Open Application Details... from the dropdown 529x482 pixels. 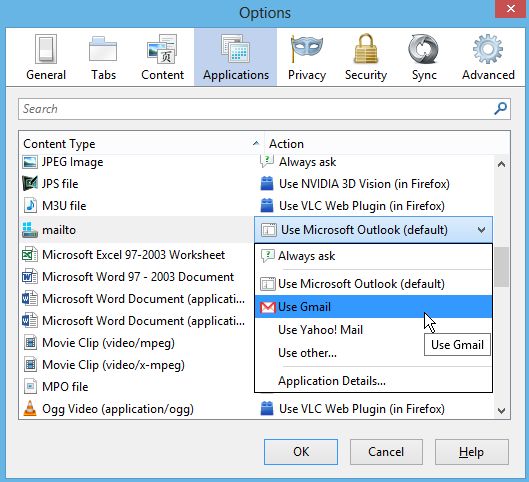[373, 381]
